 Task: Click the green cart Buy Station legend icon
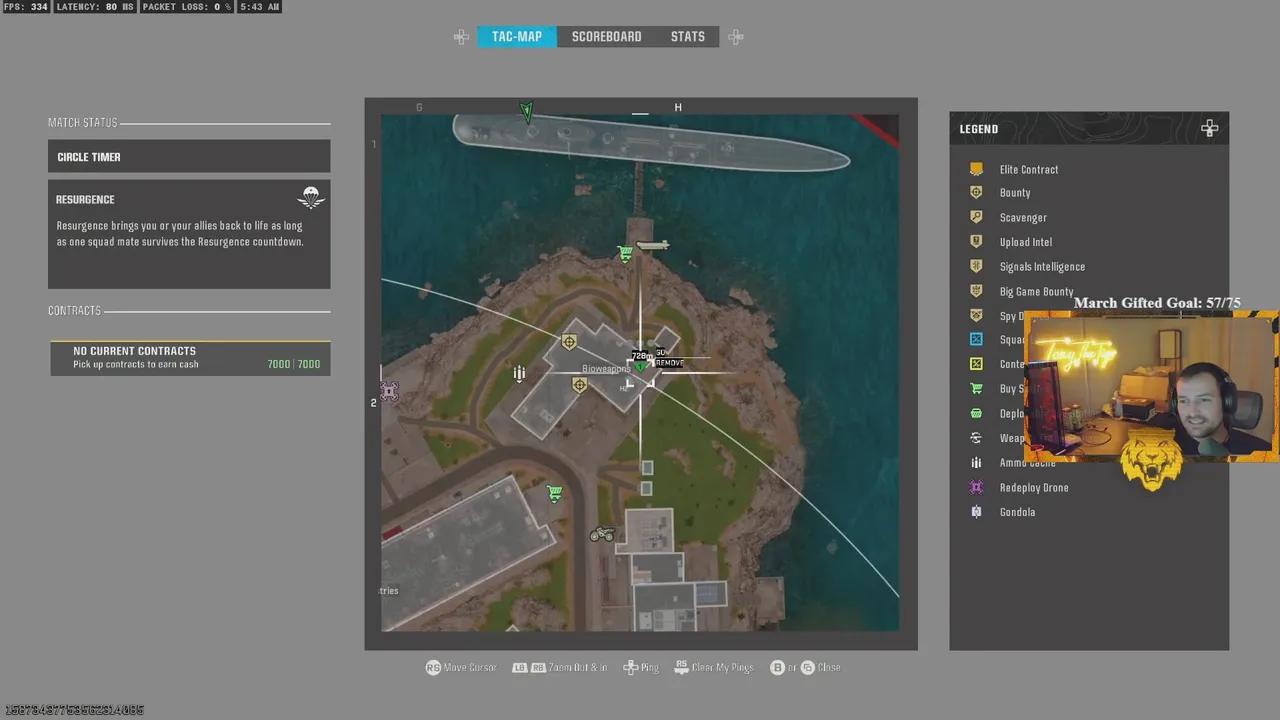coord(976,389)
